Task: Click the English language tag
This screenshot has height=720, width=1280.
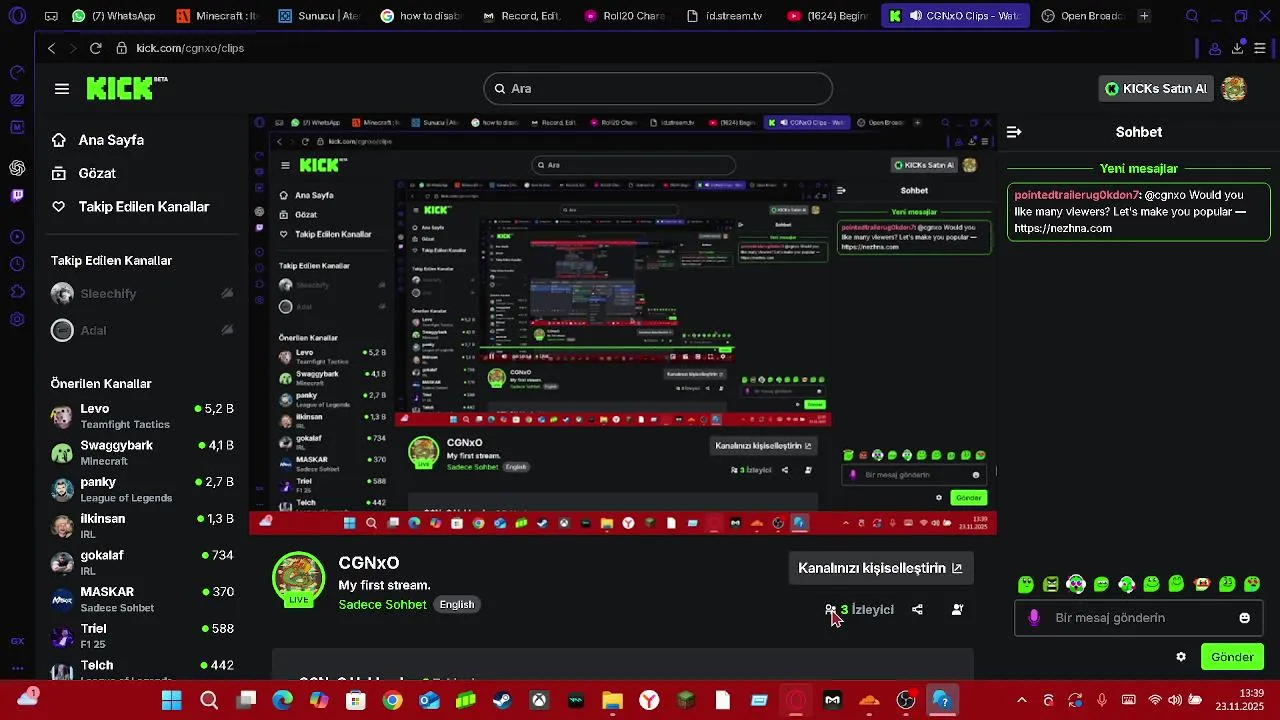Action: tap(456, 604)
